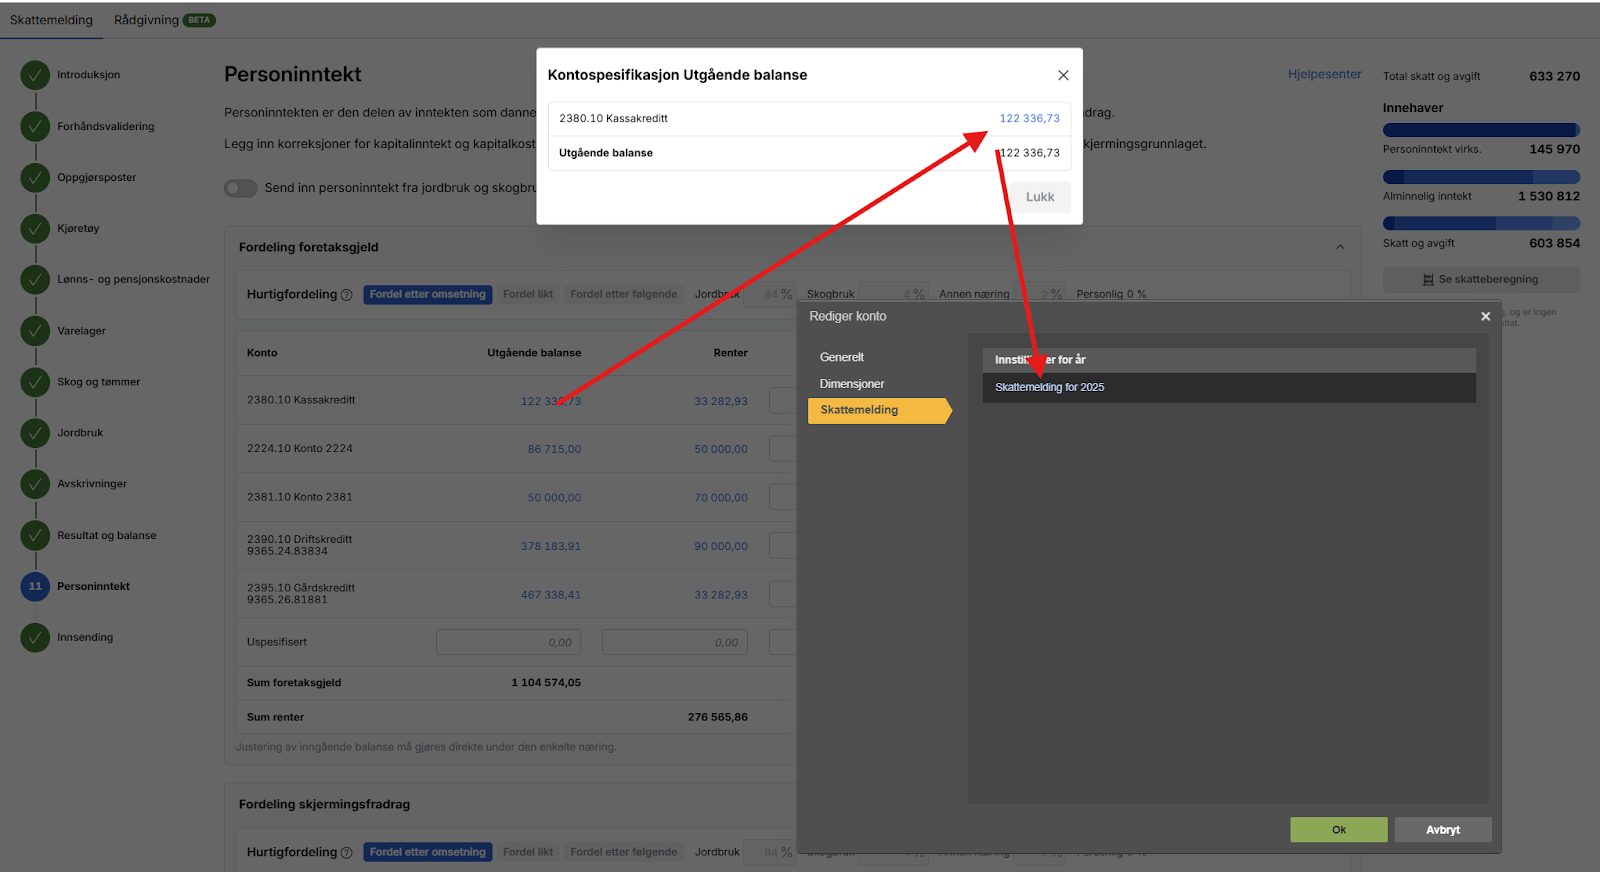Click the Hurtigfordeling help icon in foretaksgjeld

pos(346,295)
